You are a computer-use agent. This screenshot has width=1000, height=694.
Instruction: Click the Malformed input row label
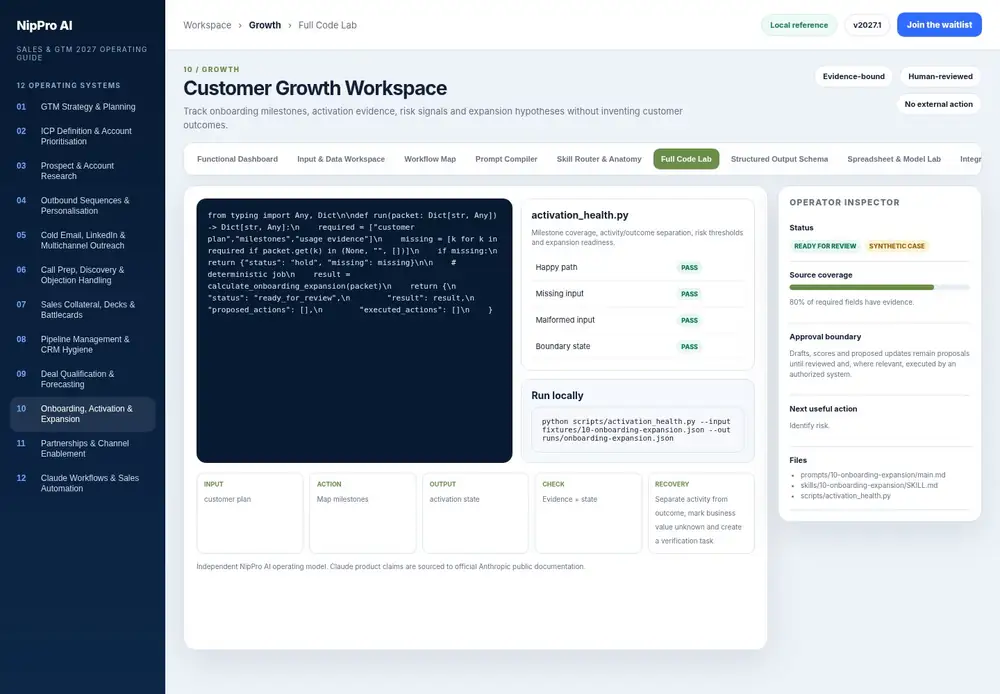pyautogui.click(x=565, y=320)
